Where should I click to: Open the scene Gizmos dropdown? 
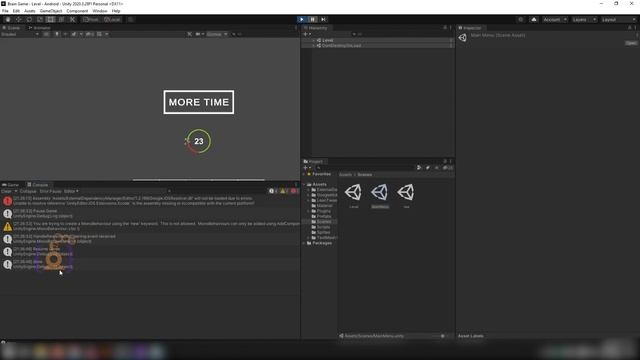[217, 34]
